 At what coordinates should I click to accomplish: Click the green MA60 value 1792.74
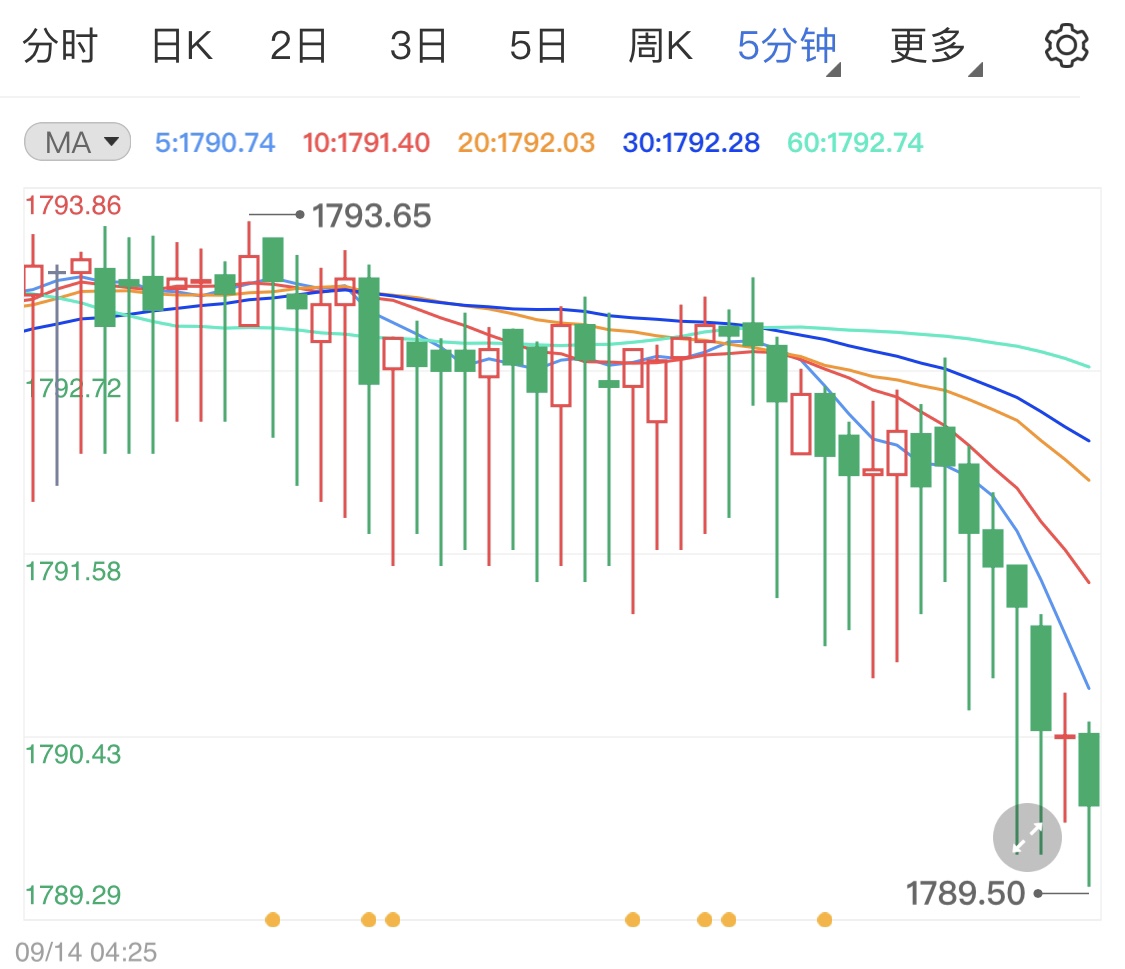click(x=854, y=142)
